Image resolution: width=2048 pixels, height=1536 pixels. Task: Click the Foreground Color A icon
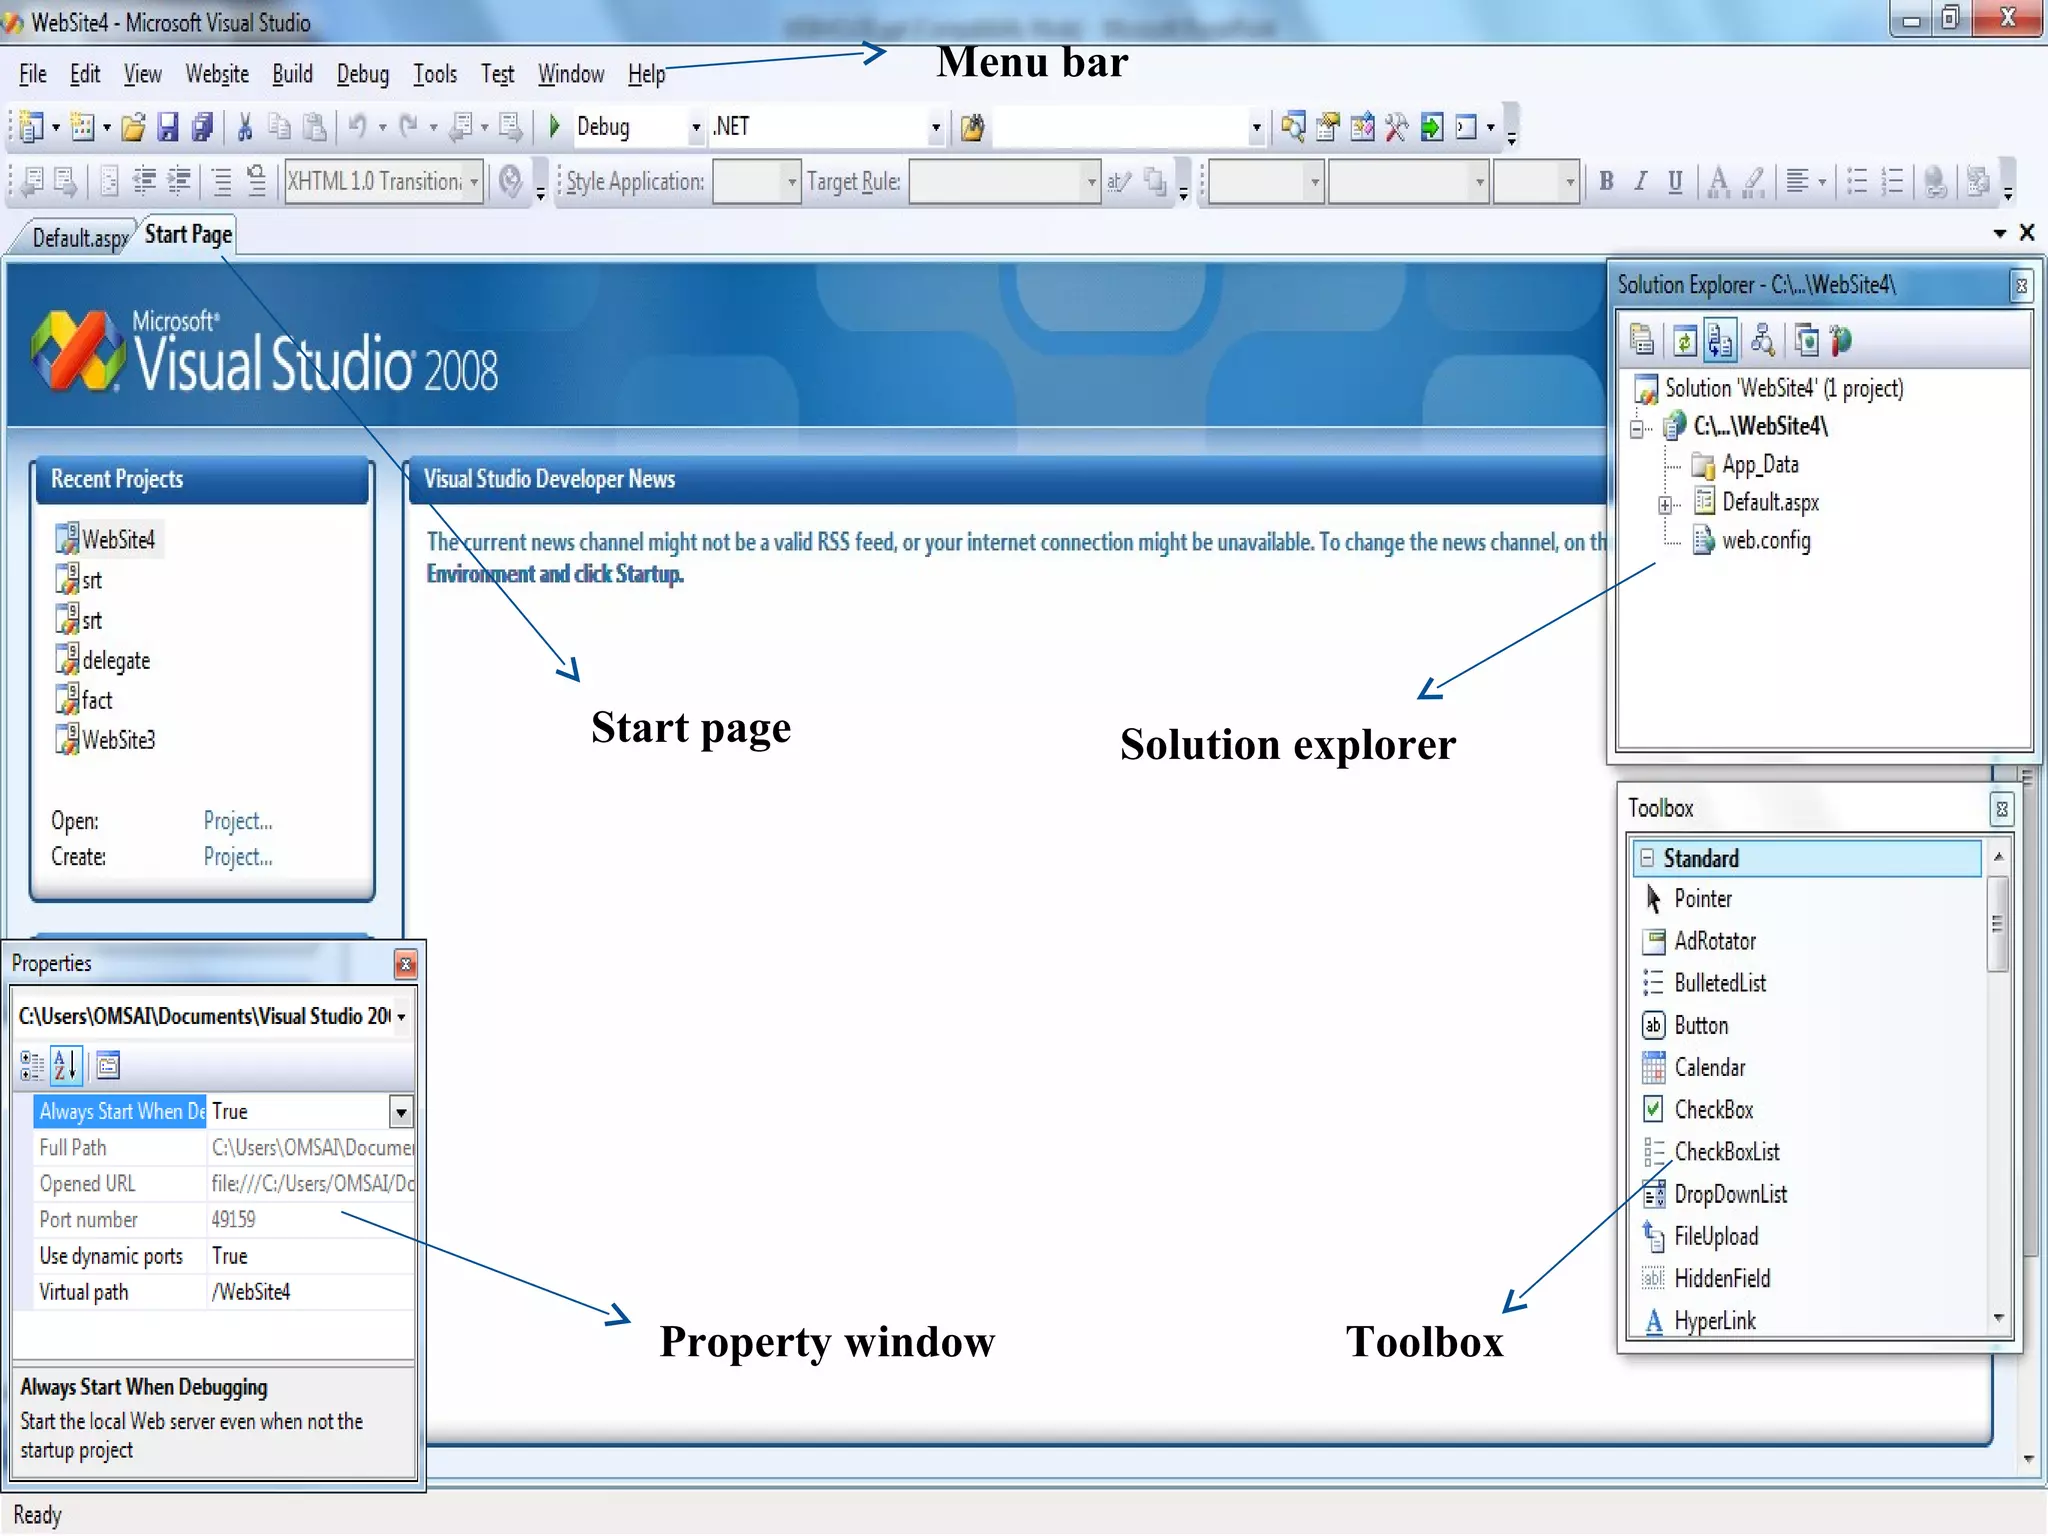pos(1718,181)
